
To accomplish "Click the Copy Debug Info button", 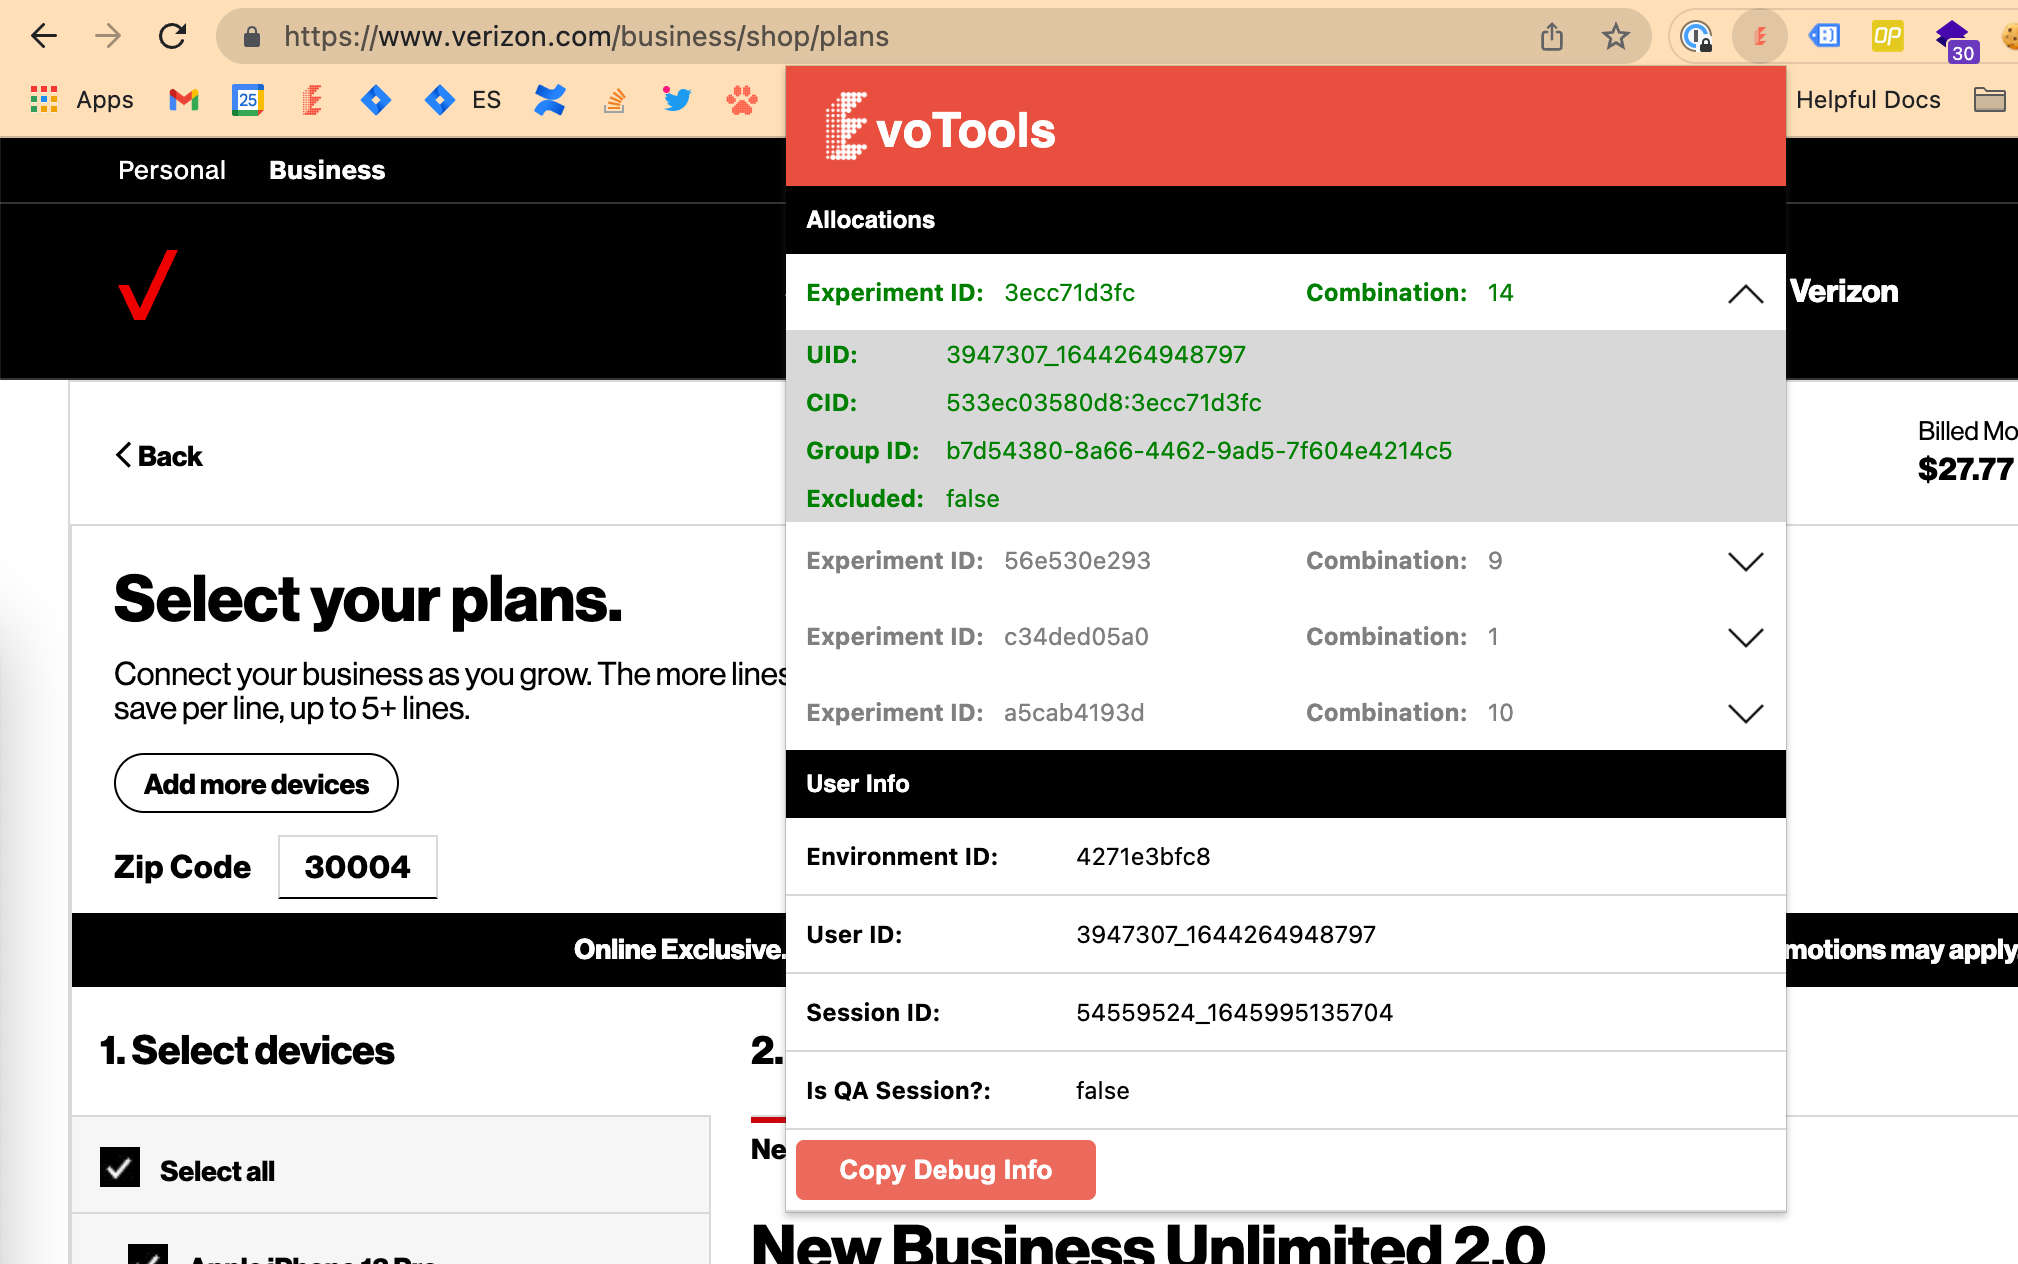I will pyautogui.click(x=945, y=1169).
